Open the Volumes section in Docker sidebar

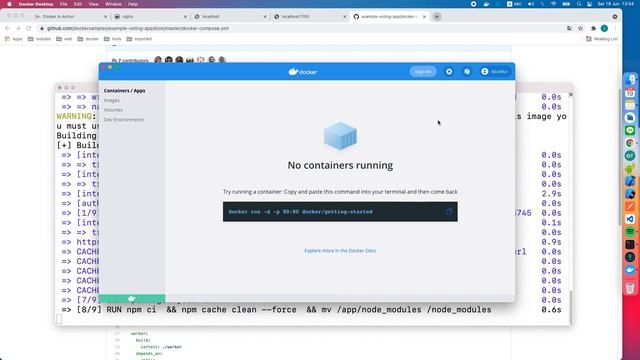coord(113,110)
